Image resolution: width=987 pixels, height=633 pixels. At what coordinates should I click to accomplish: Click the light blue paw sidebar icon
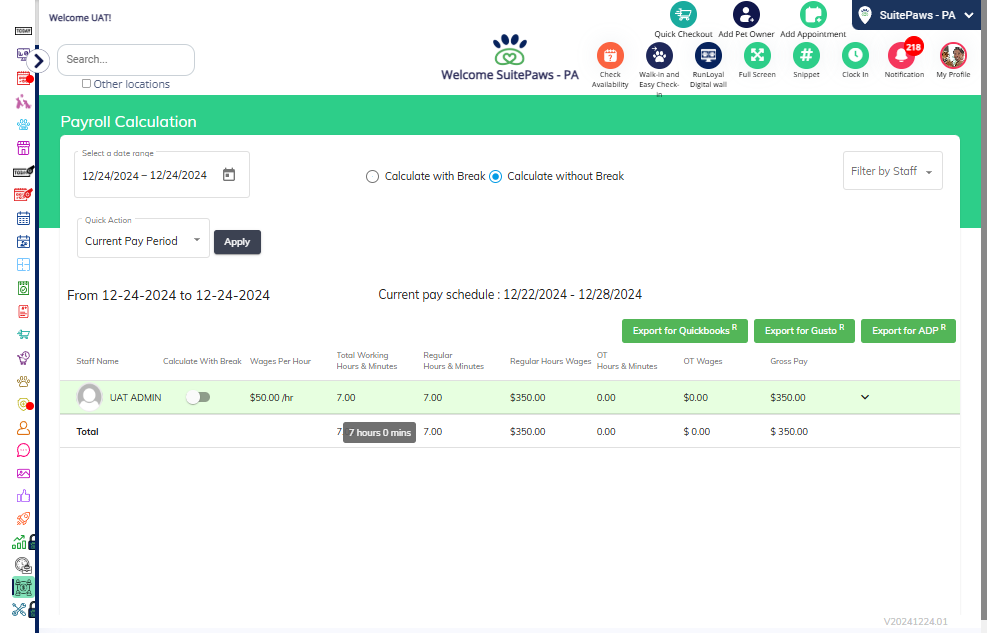click(23, 125)
